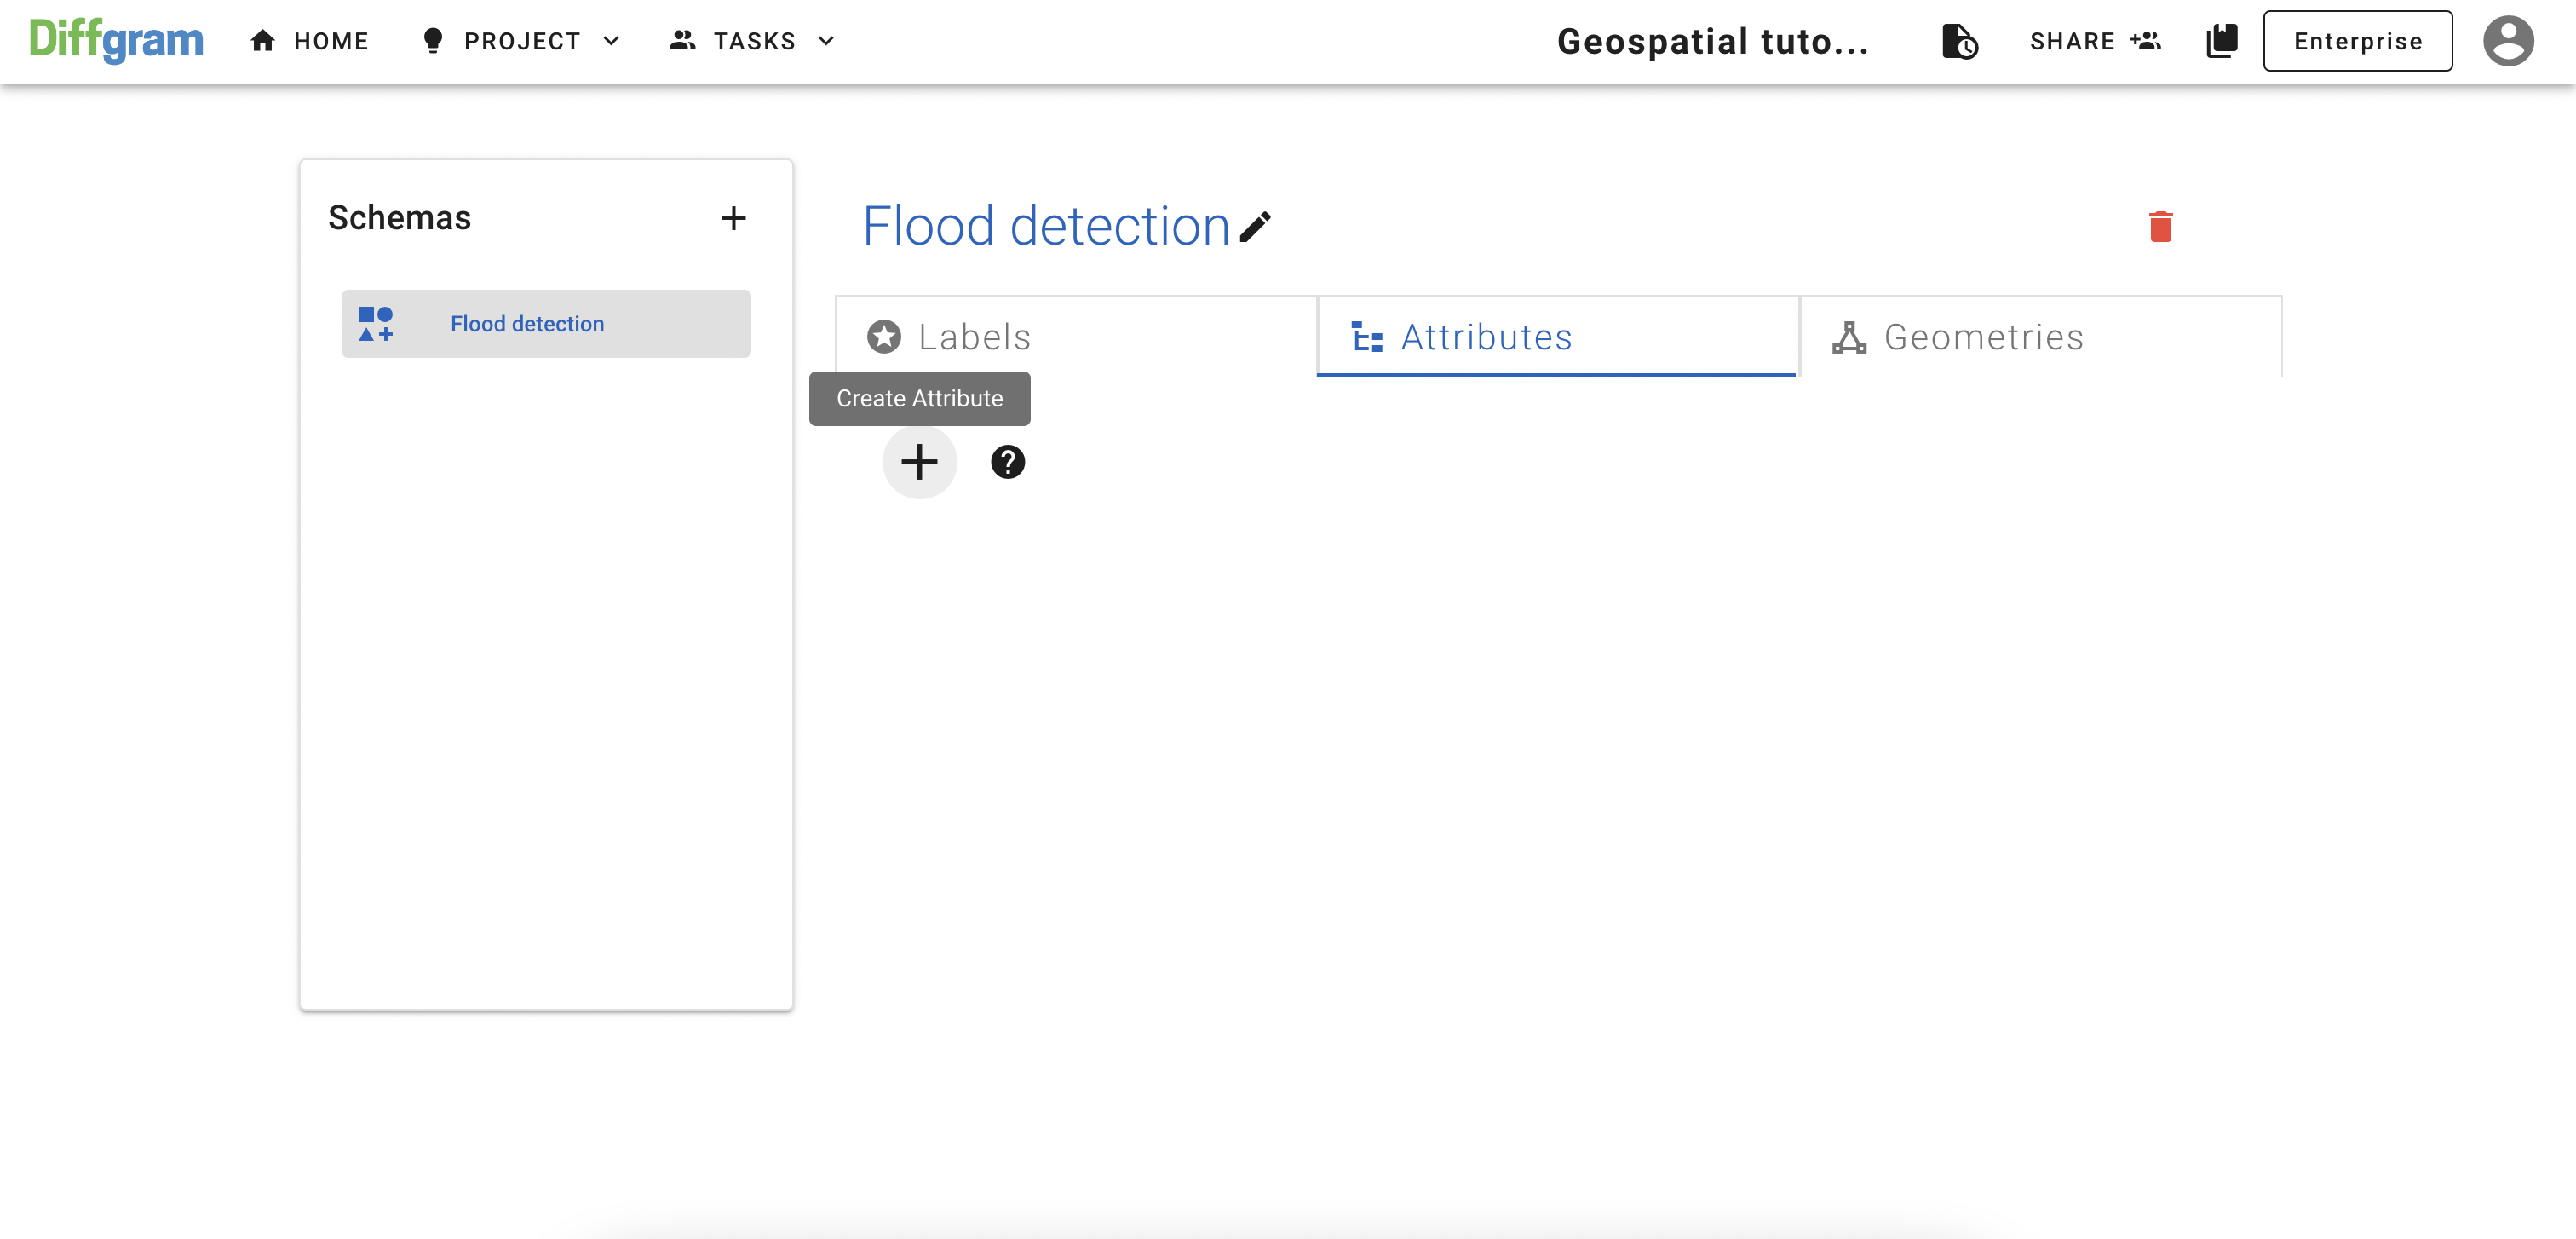This screenshot has height=1239, width=2576.
Task: Go to the Home page
Action: (x=309, y=41)
